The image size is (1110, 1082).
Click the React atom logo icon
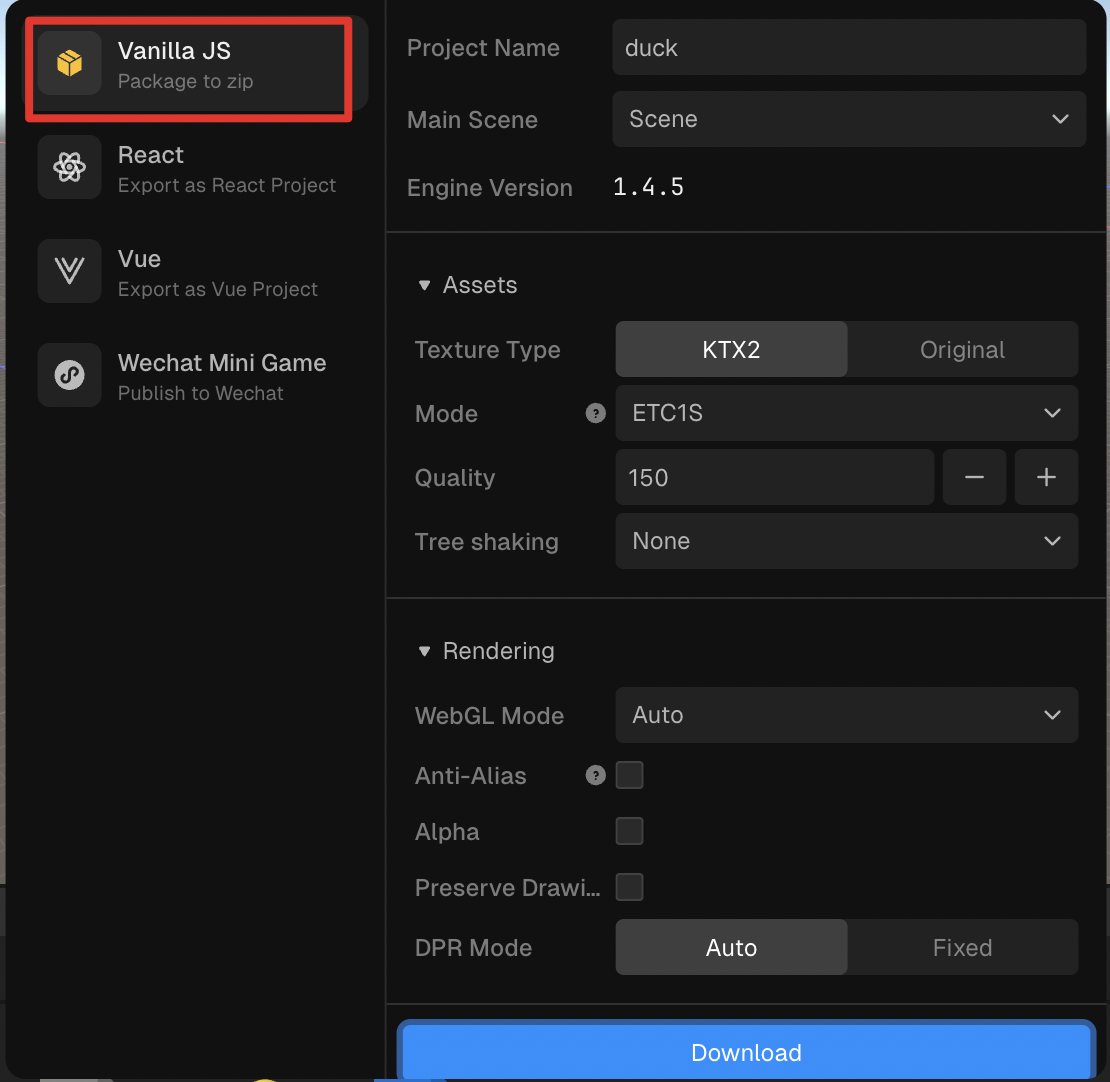click(x=69, y=167)
